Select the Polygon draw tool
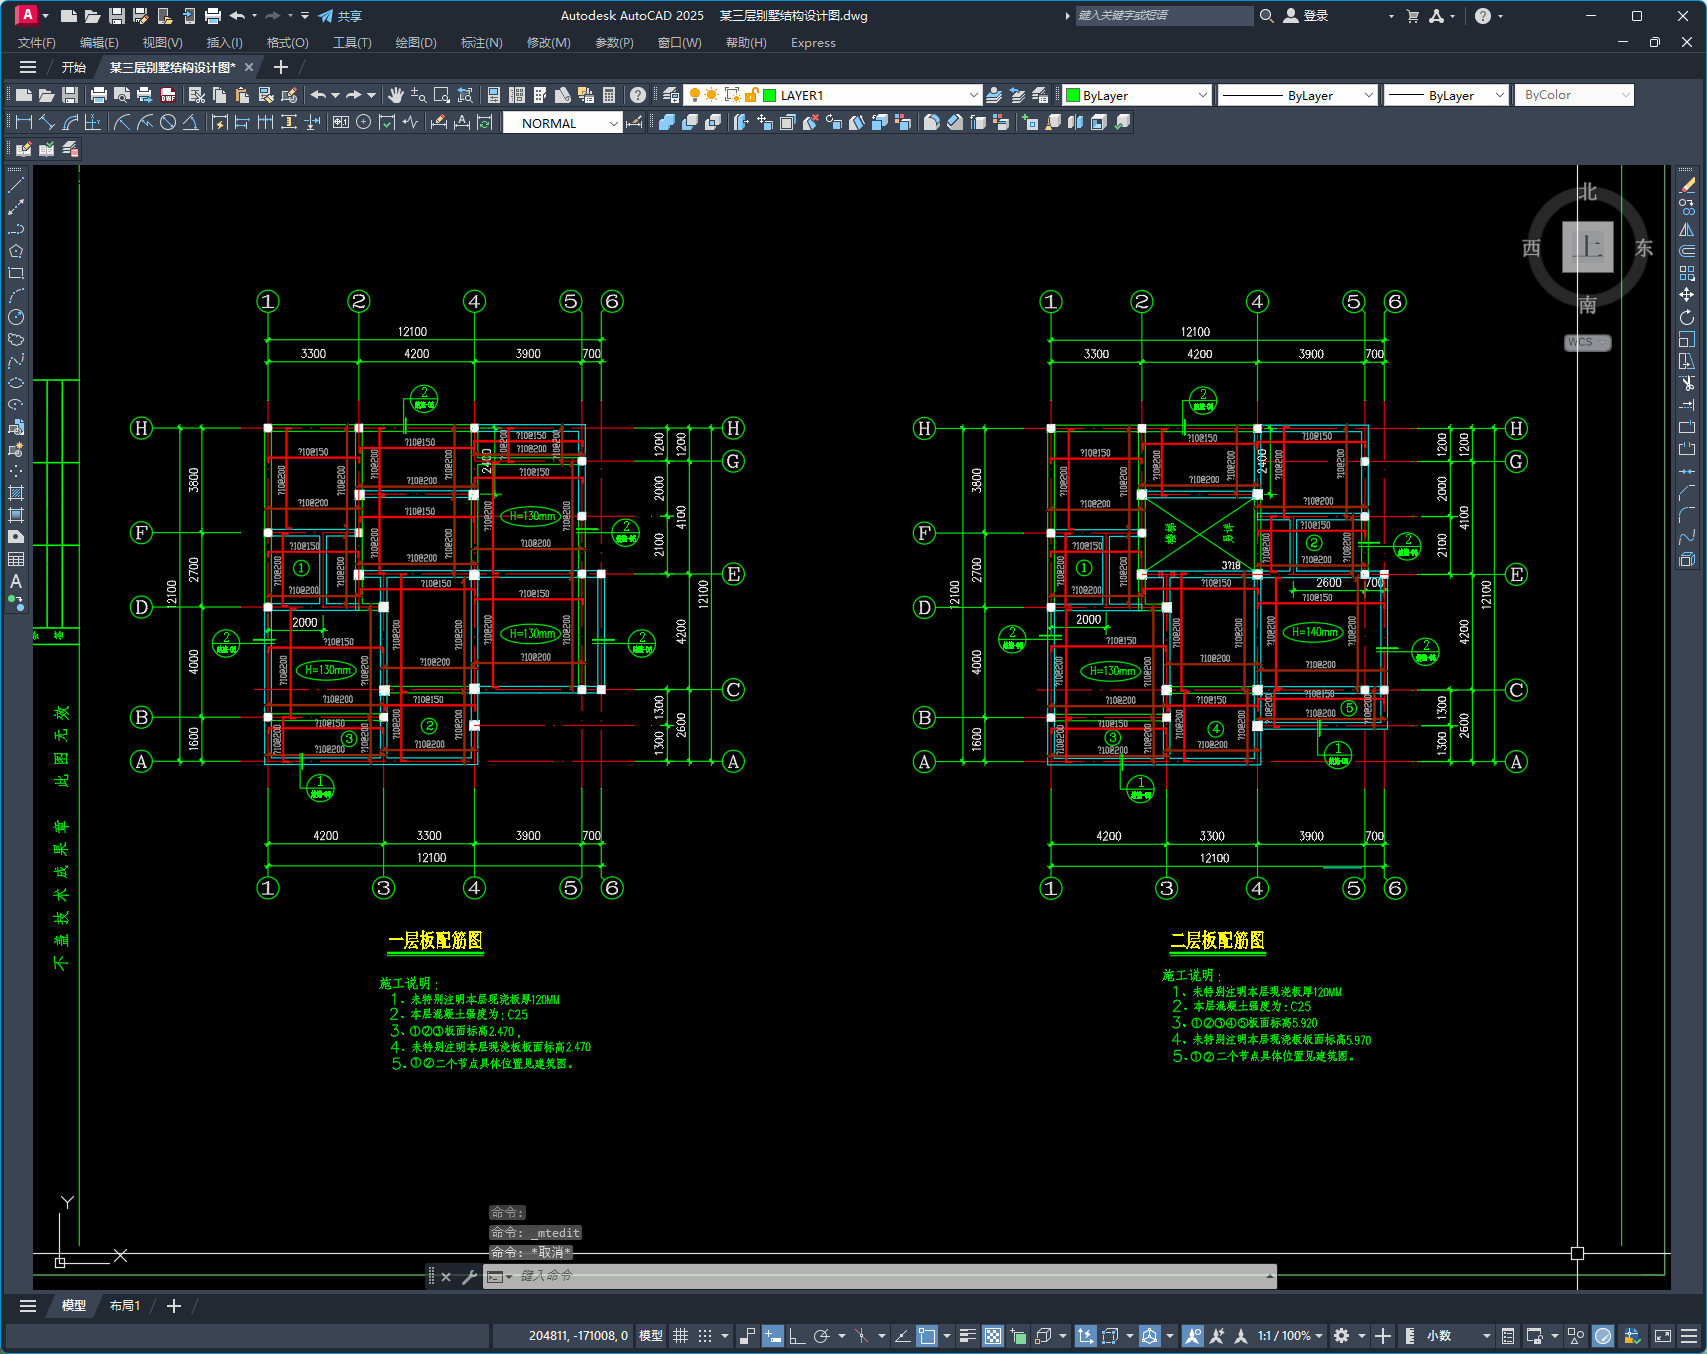The width and height of the screenshot is (1707, 1354). [x=16, y=251]
